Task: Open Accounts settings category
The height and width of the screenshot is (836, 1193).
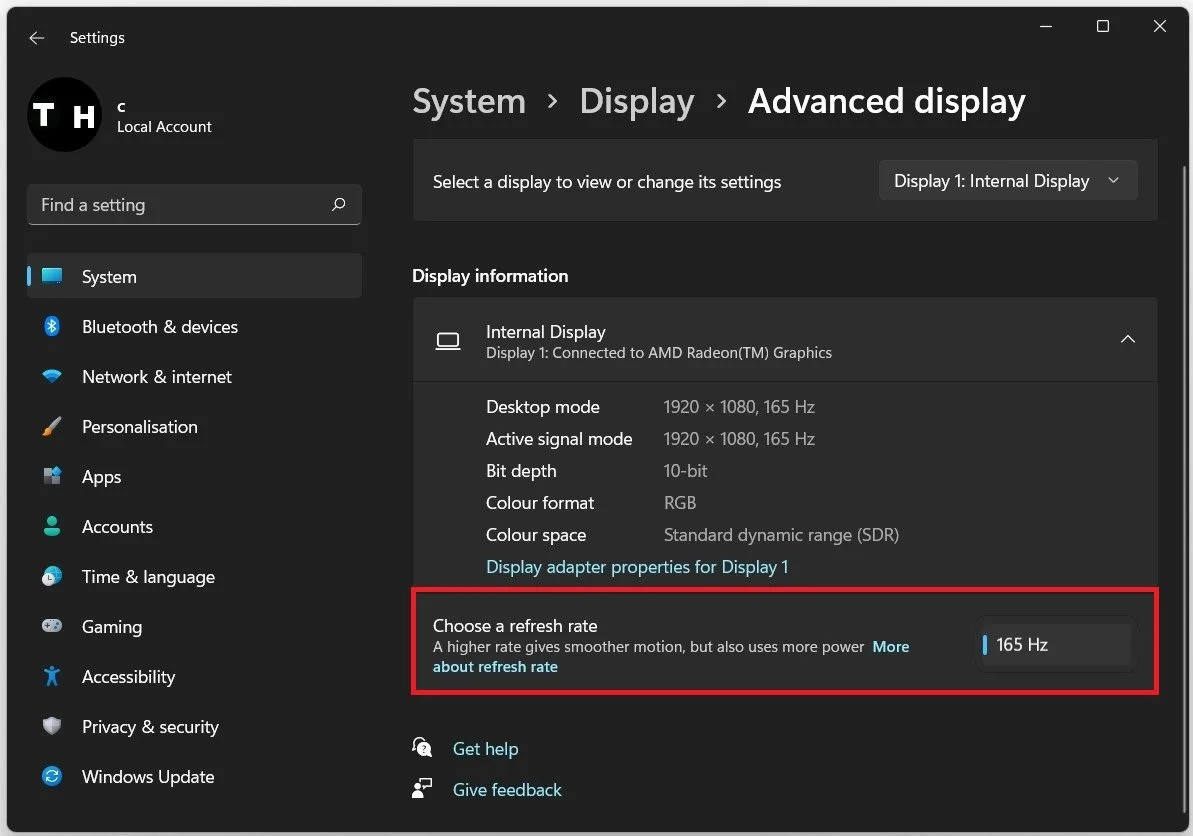Action: (117, 527)
